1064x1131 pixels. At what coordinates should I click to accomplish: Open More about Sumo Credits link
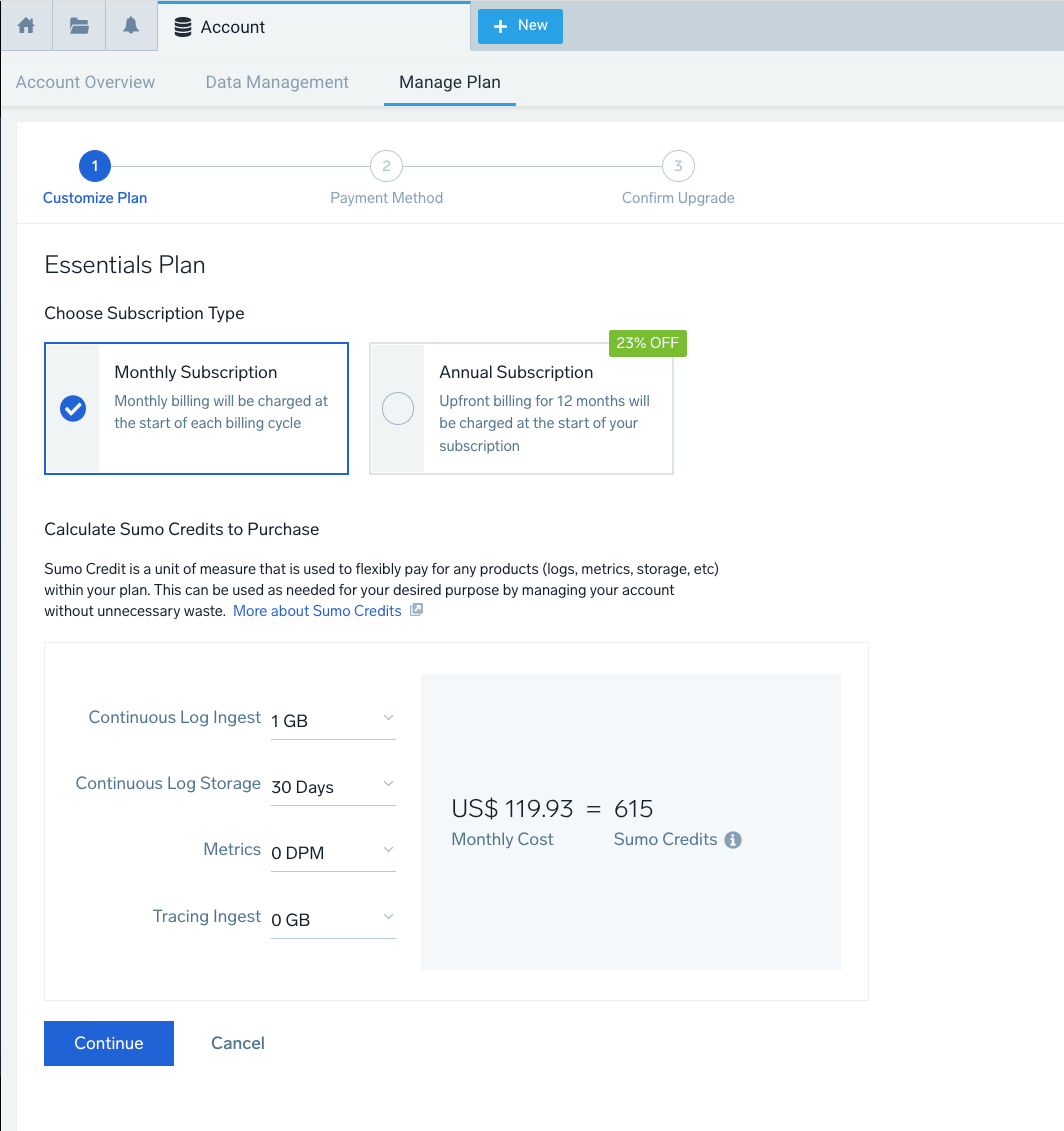(317, 610)
